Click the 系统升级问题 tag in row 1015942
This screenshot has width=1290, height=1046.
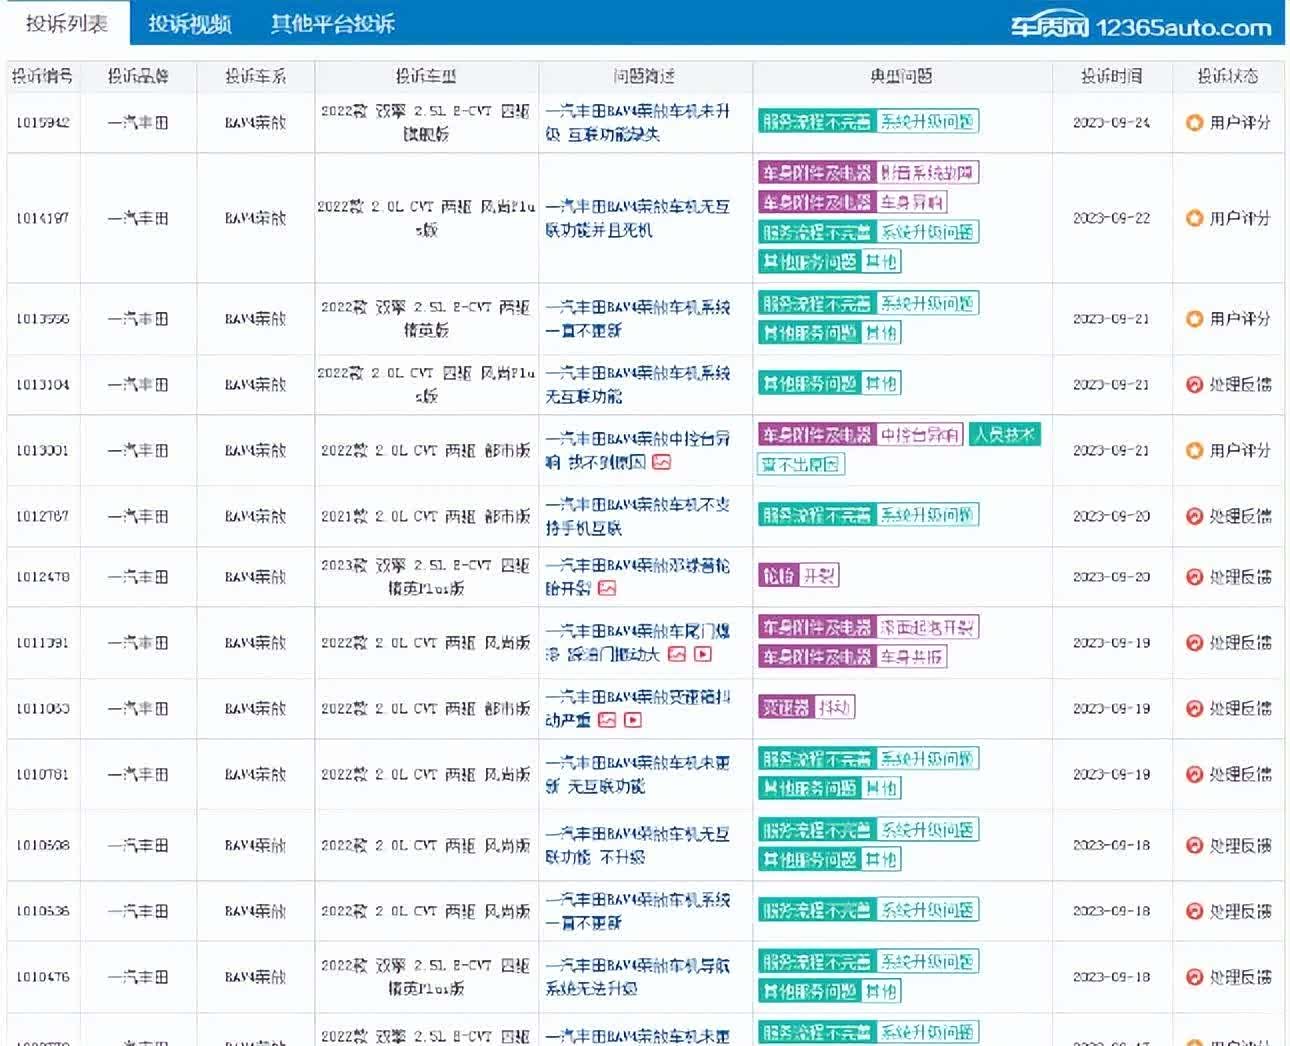point(927,122)
